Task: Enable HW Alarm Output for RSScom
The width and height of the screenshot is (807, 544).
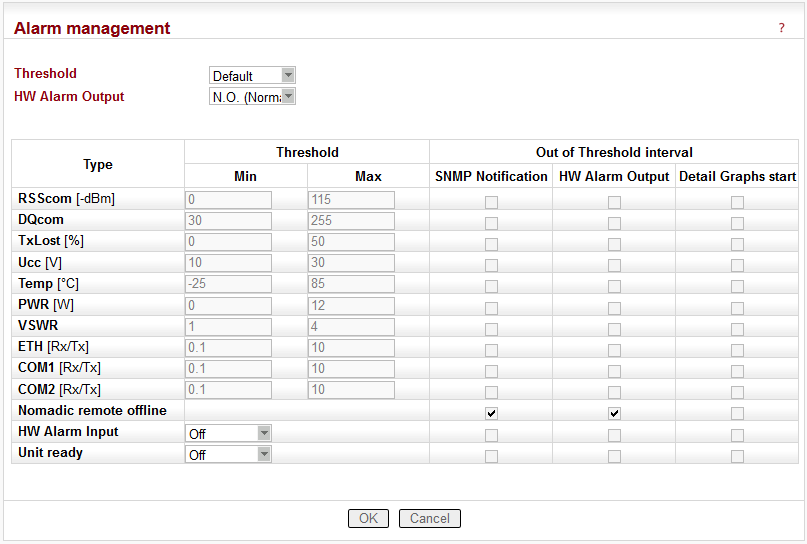Action: click(614, 202)
